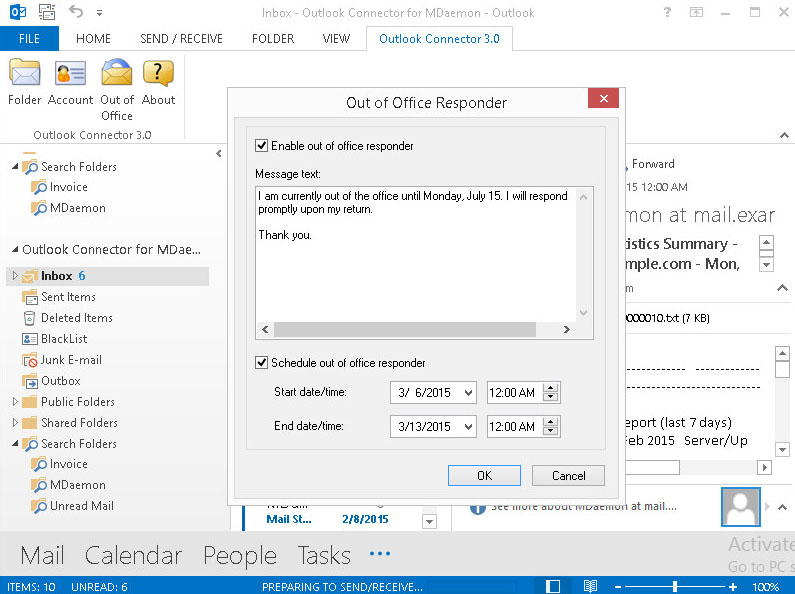The height and width of the screenshot is (594, 795).
Task: Switch to the SEND / RECEIVE tab
Action: pyautogui.click(x=181, y=39)
